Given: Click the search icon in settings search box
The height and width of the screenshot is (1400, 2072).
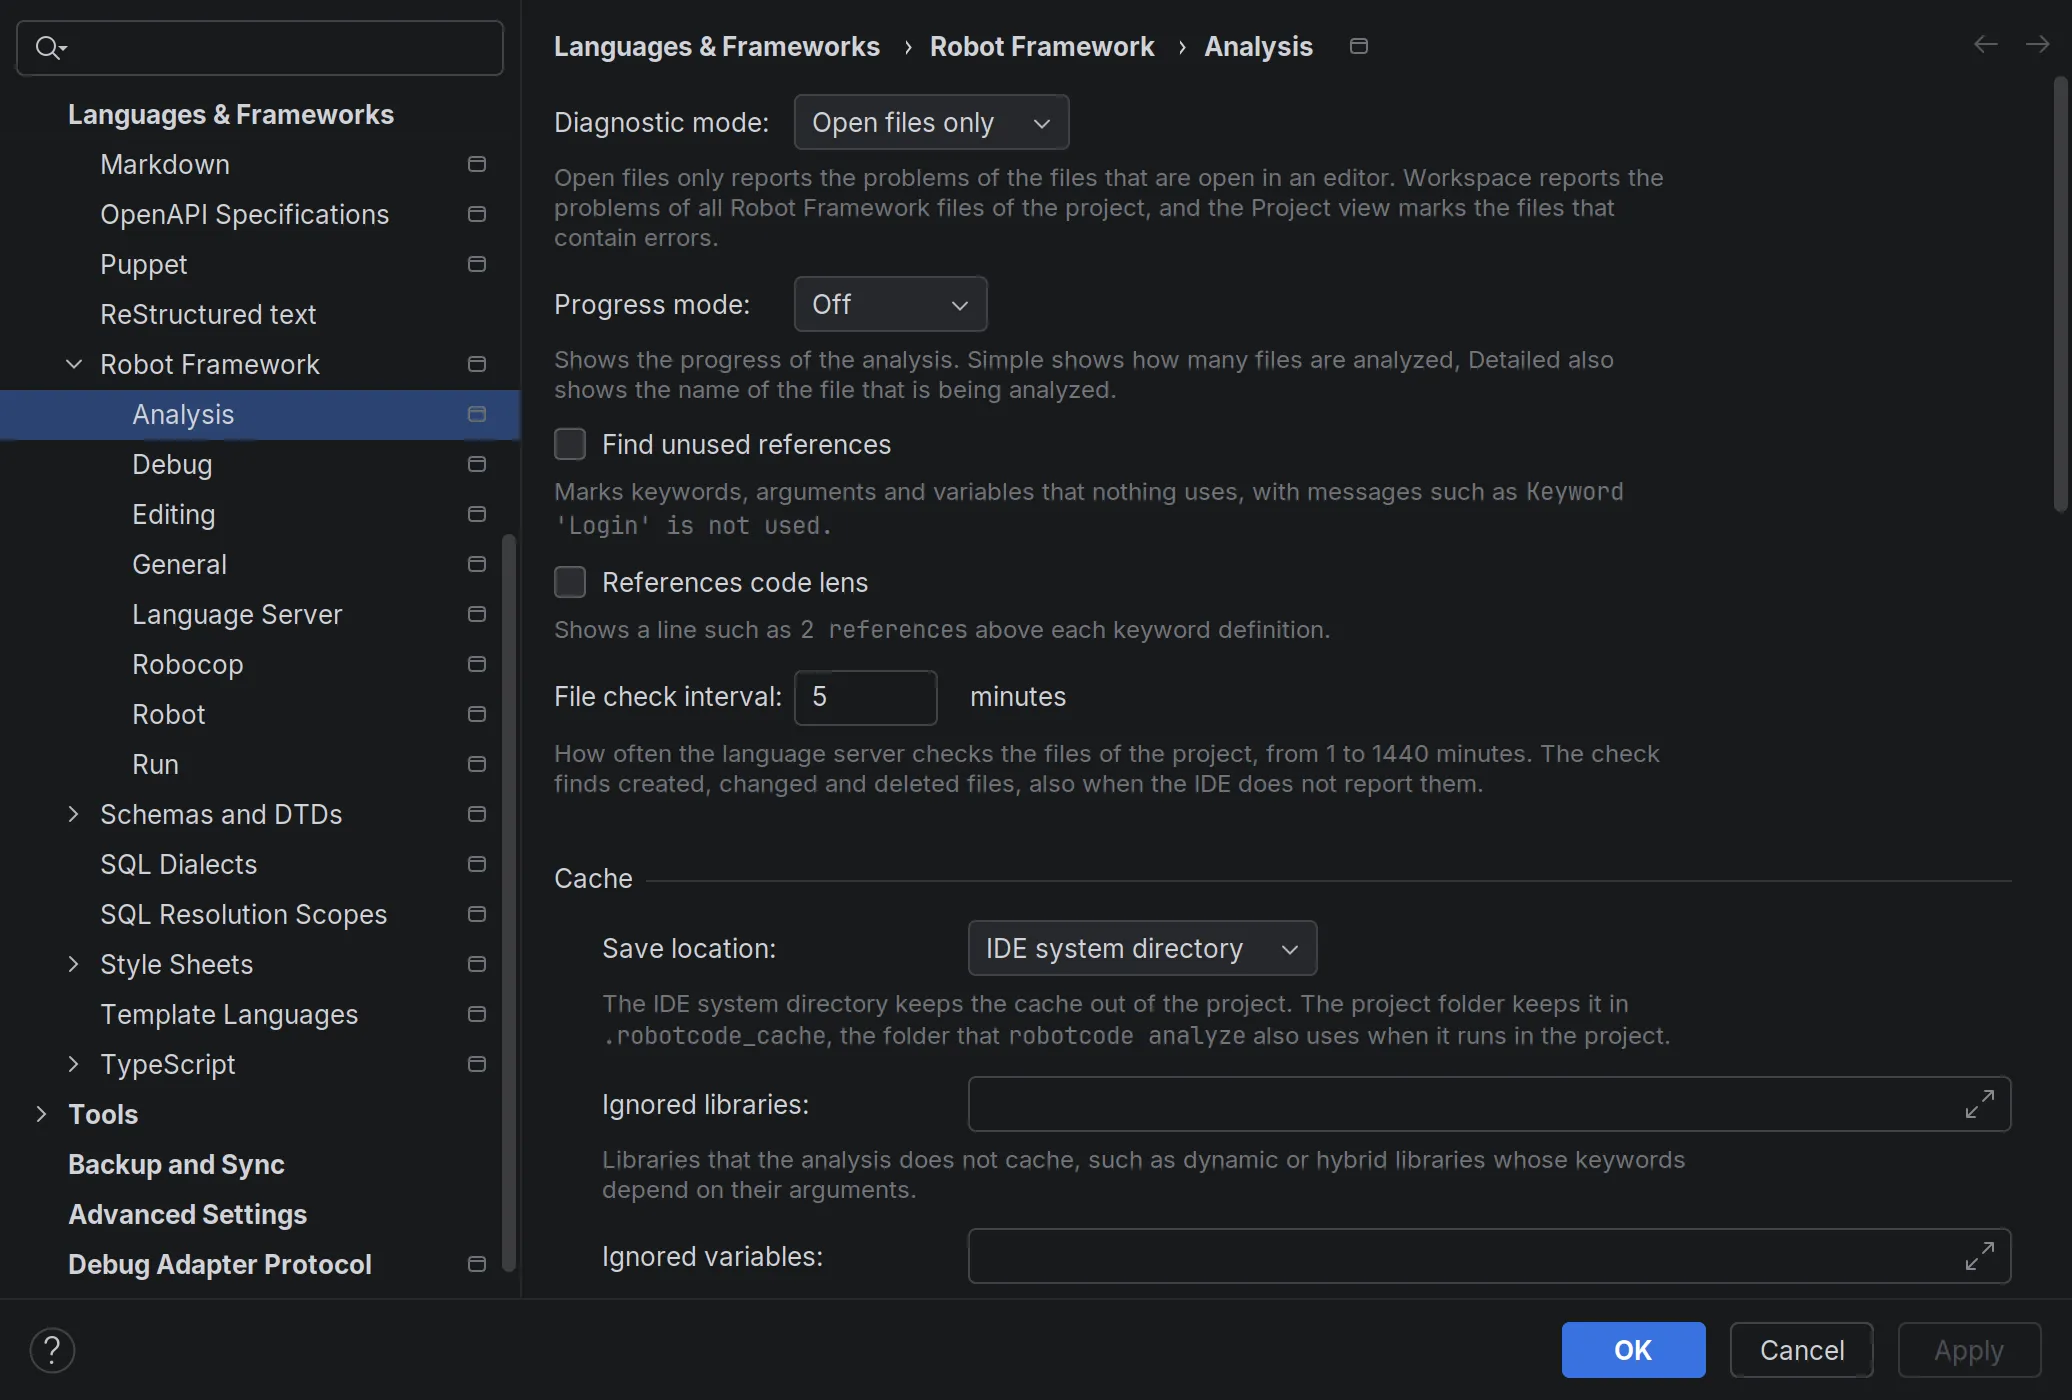Looking at the screenshot, I should (50, 47).
